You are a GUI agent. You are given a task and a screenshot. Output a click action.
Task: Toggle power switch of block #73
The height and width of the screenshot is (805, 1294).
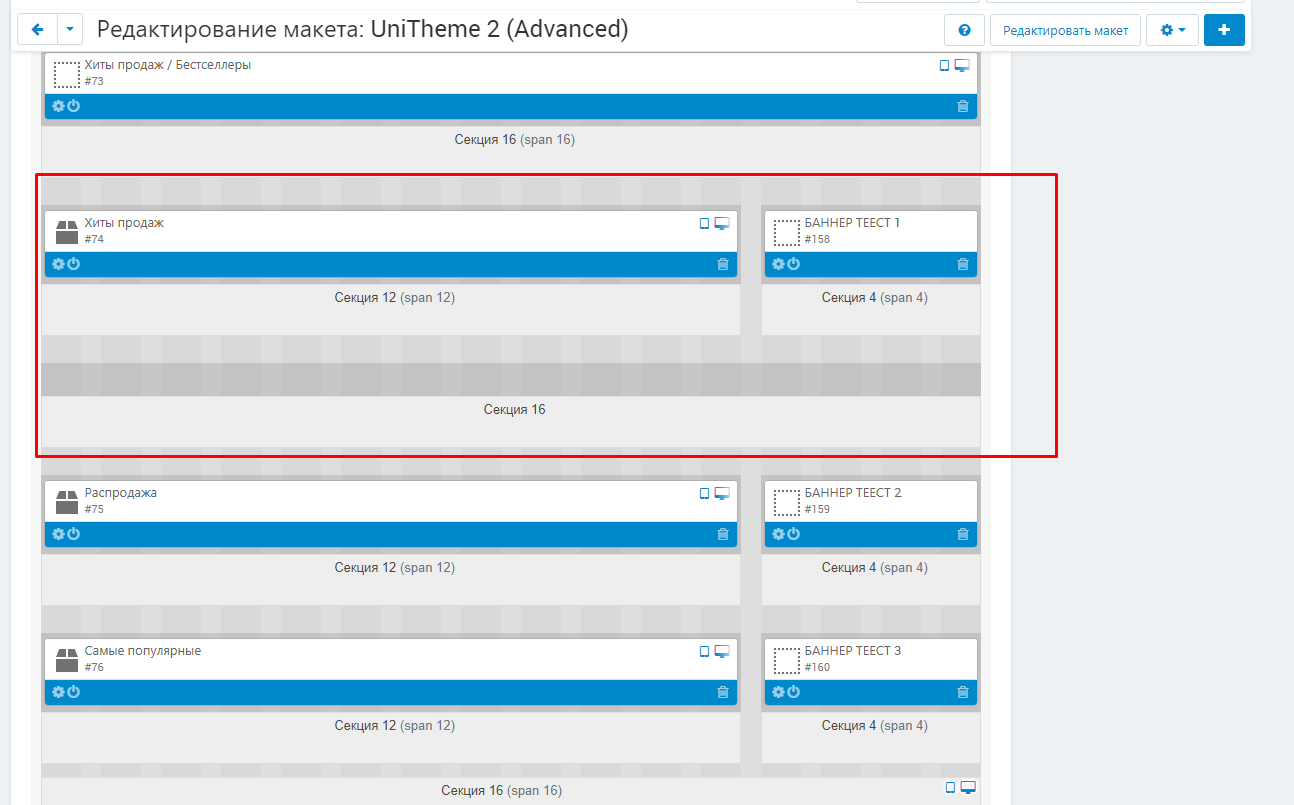click(73, 106)
